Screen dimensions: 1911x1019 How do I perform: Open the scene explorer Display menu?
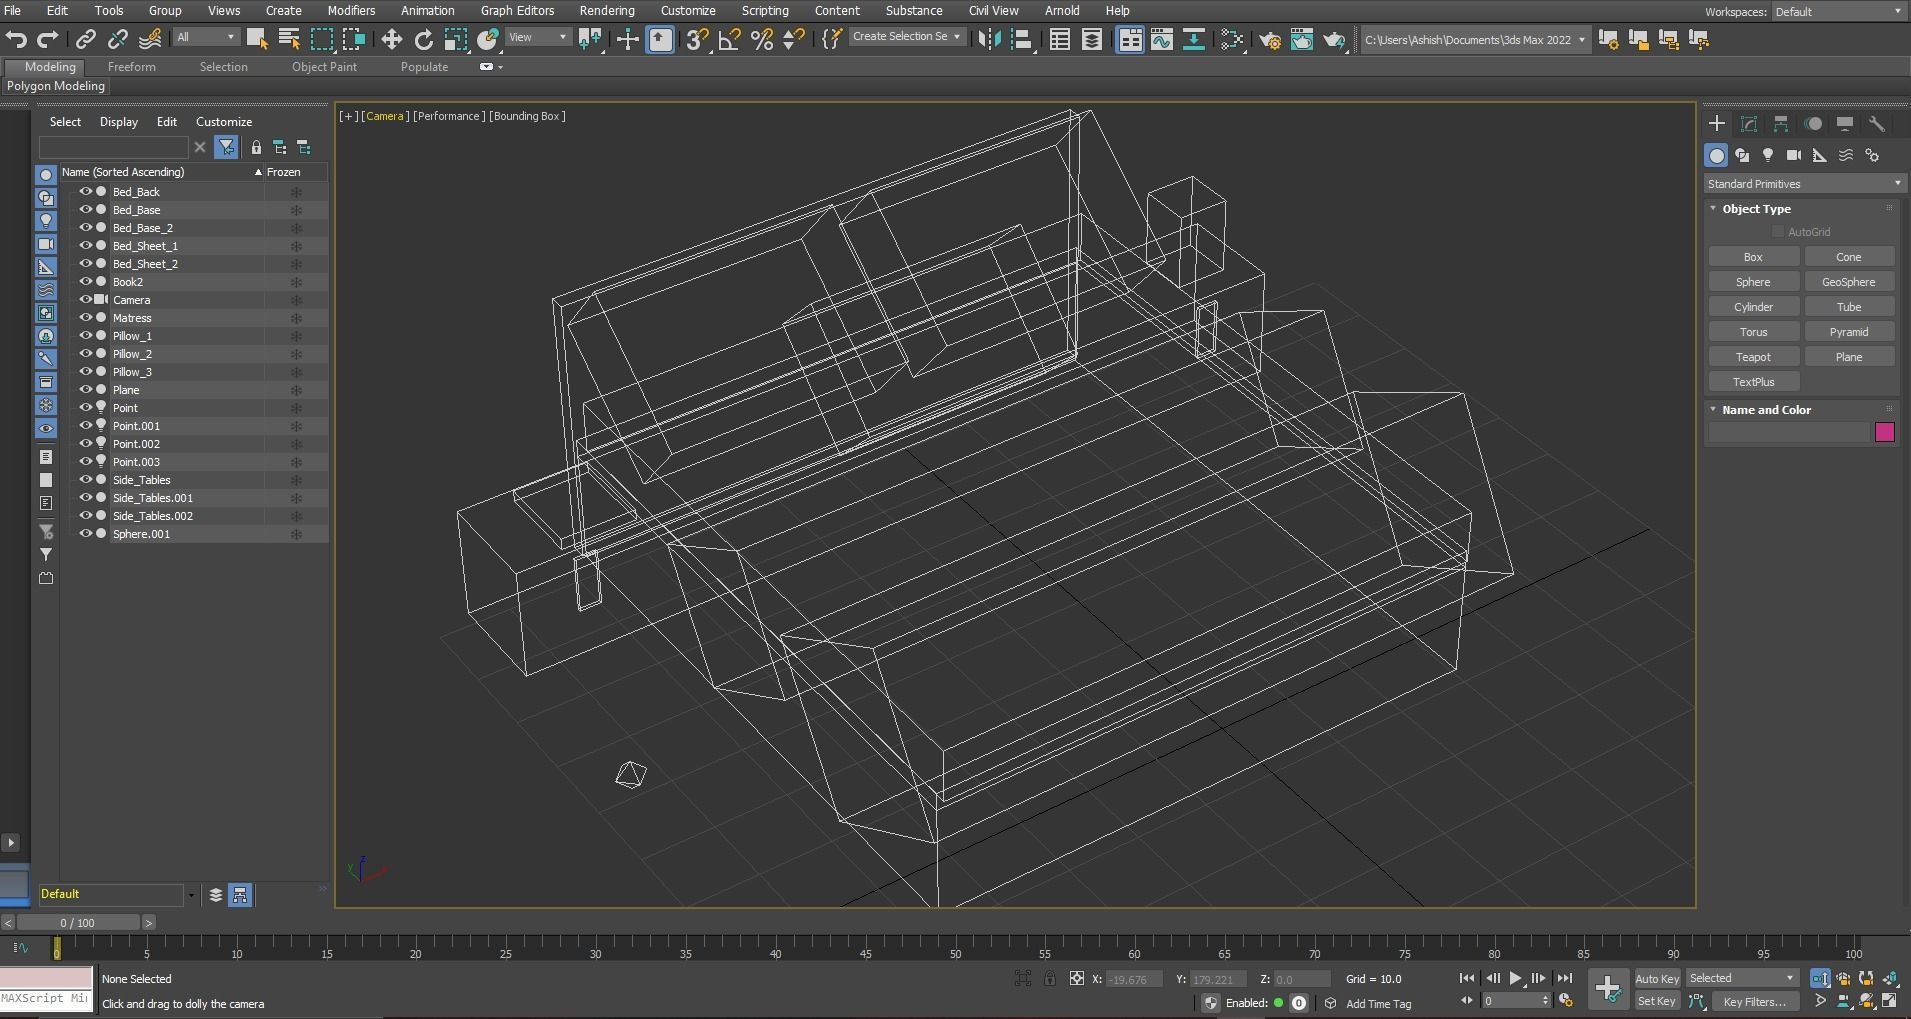point(118,122)
